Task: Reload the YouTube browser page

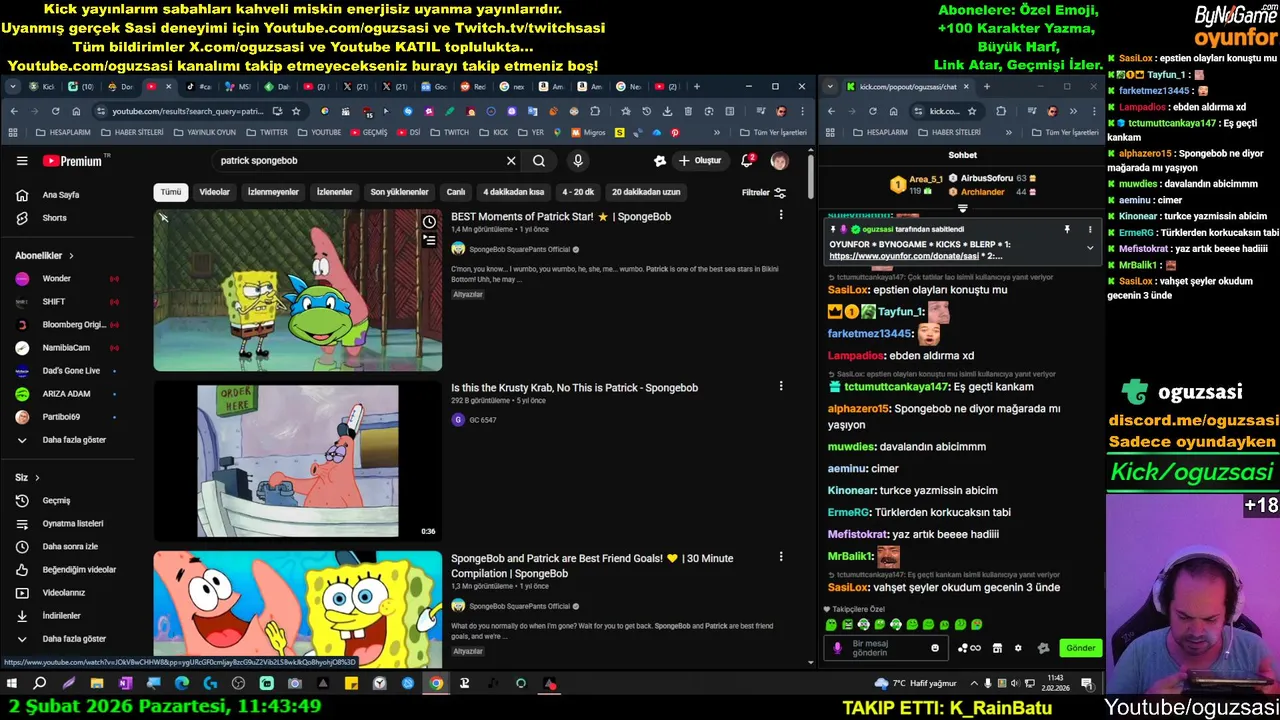Action: tap(55, 111)
